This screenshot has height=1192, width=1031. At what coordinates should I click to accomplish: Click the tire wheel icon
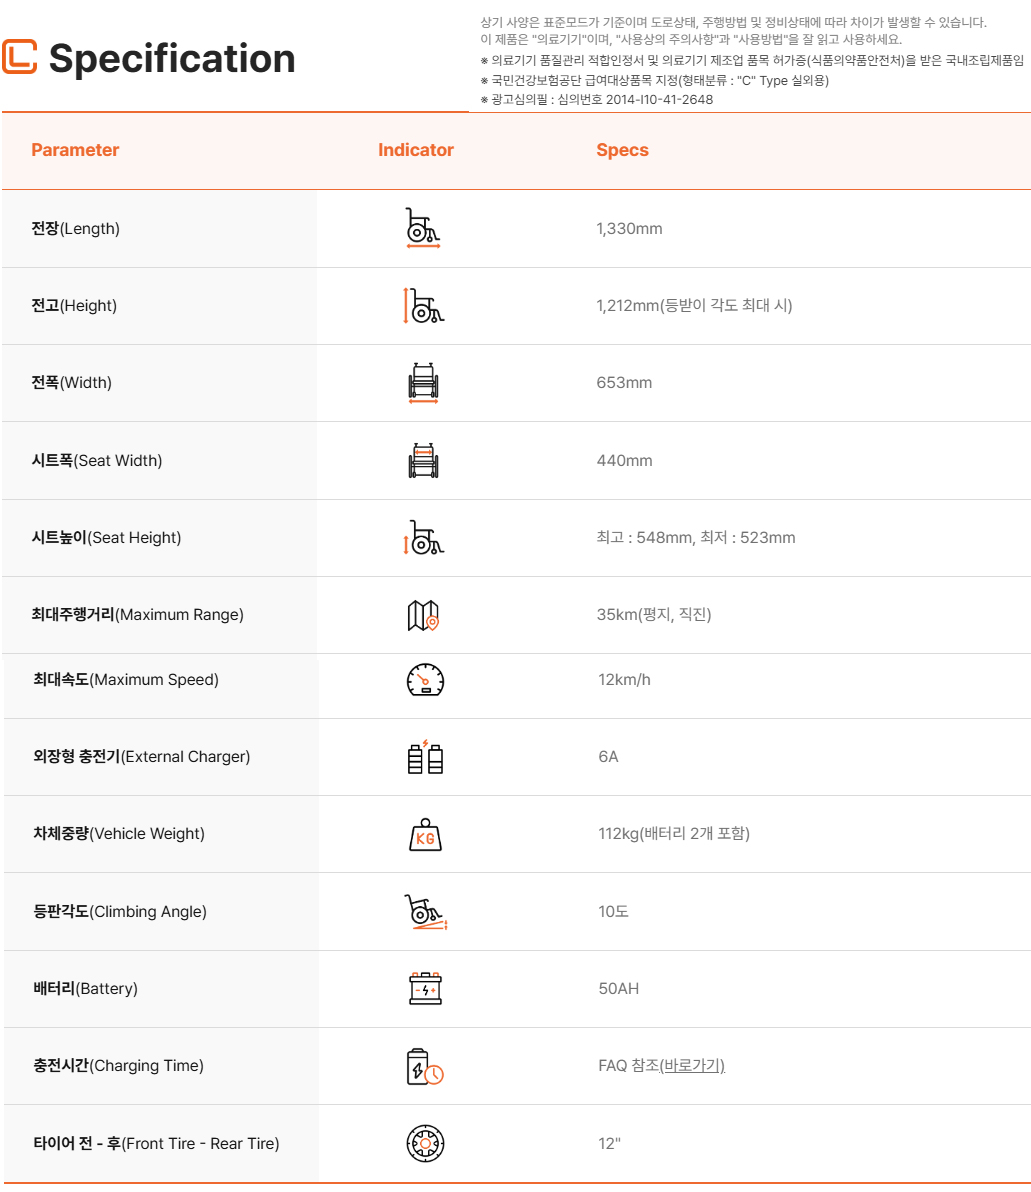[x=425, y=1143]
